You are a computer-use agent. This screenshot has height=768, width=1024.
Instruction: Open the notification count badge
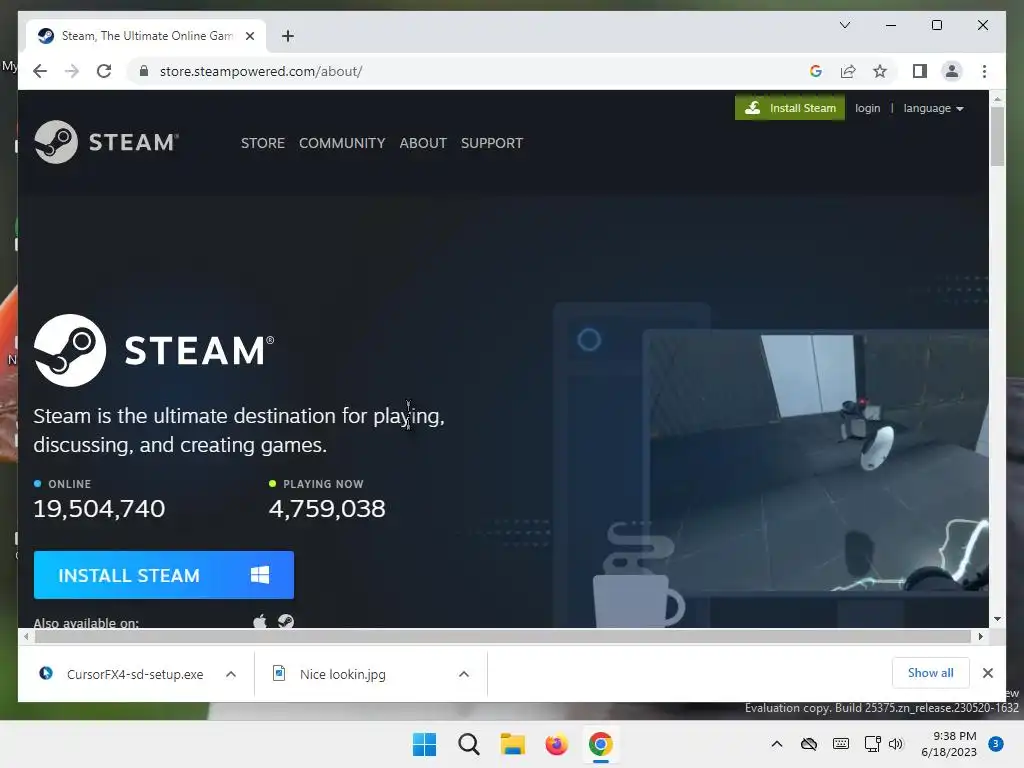tap(996, 744)
